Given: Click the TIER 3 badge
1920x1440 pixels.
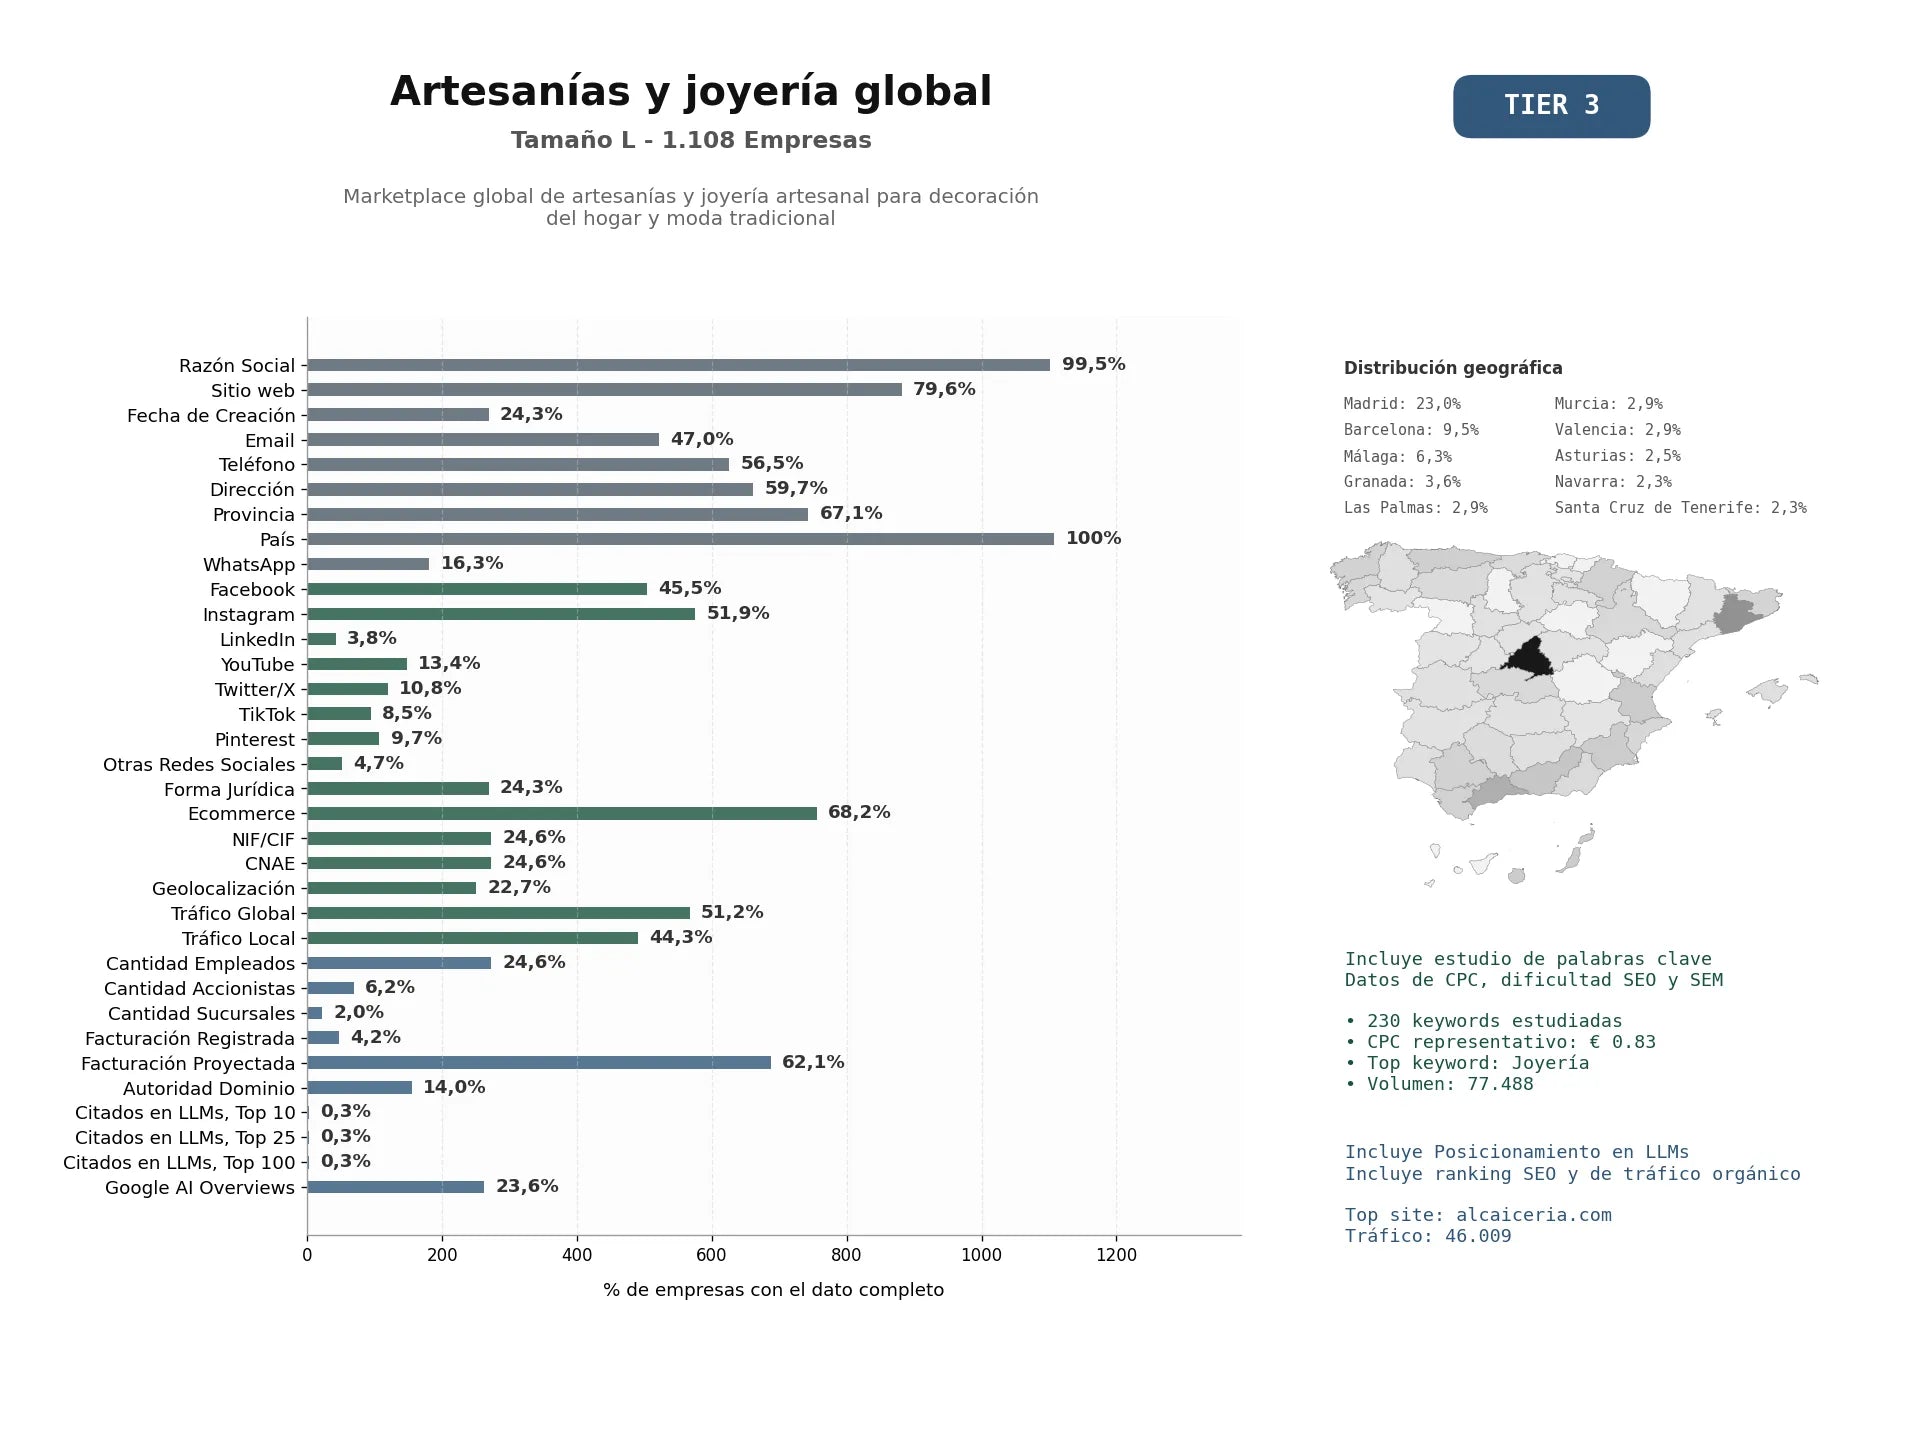Looking at the screenshot, I should [1551, 106].
